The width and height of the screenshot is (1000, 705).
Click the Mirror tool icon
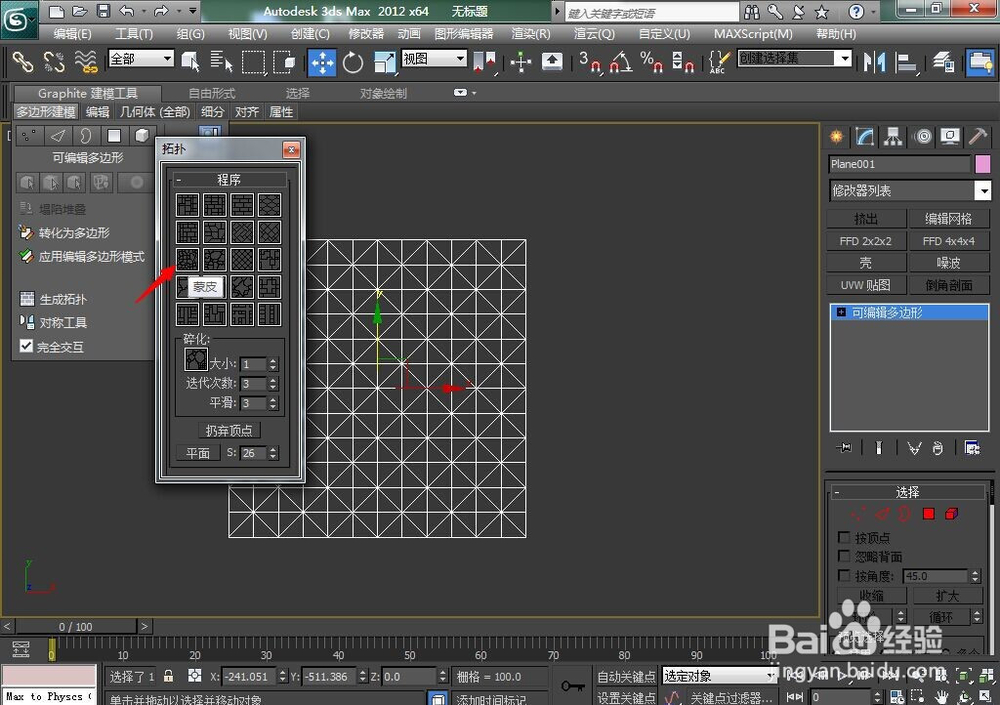(874, 63)
